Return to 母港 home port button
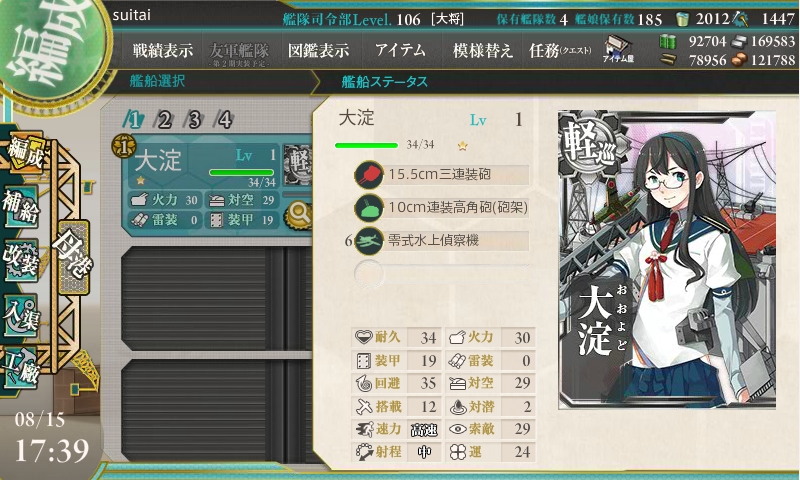This screenshot has height=480, width=800. (x=74, y=257)
